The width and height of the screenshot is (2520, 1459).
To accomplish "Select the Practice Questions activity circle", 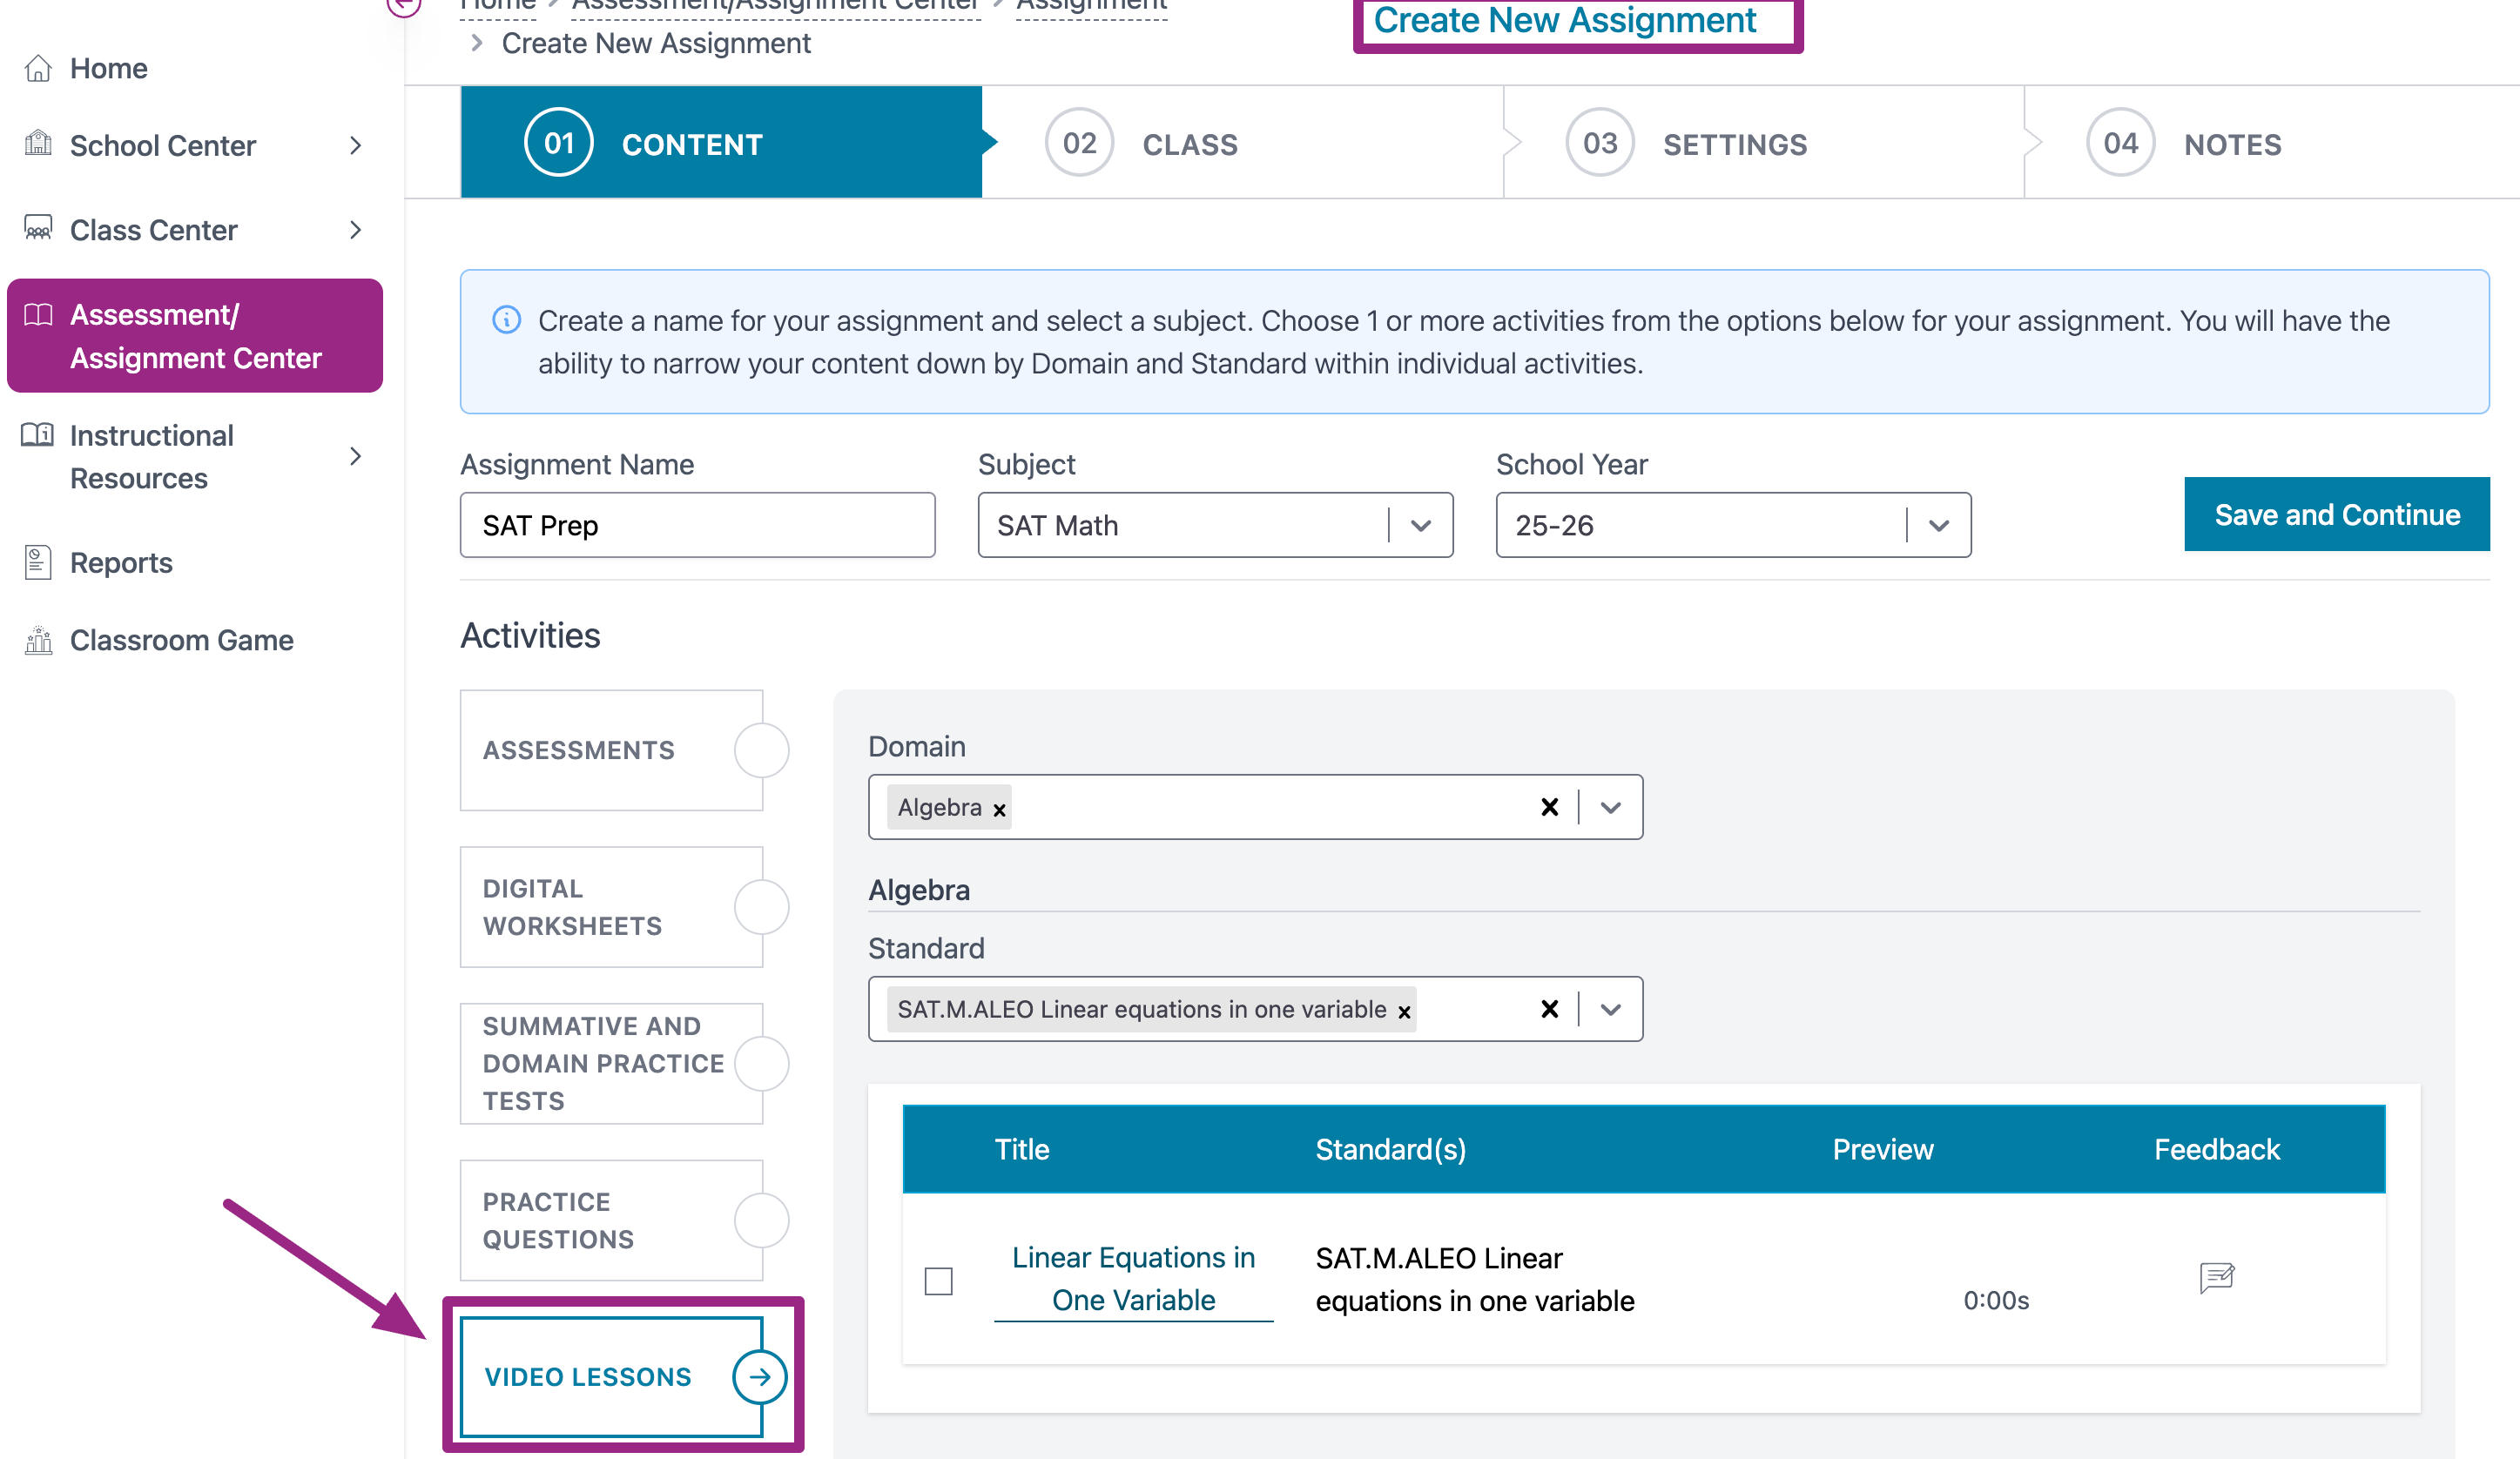I will click(x=761, y=1219).
